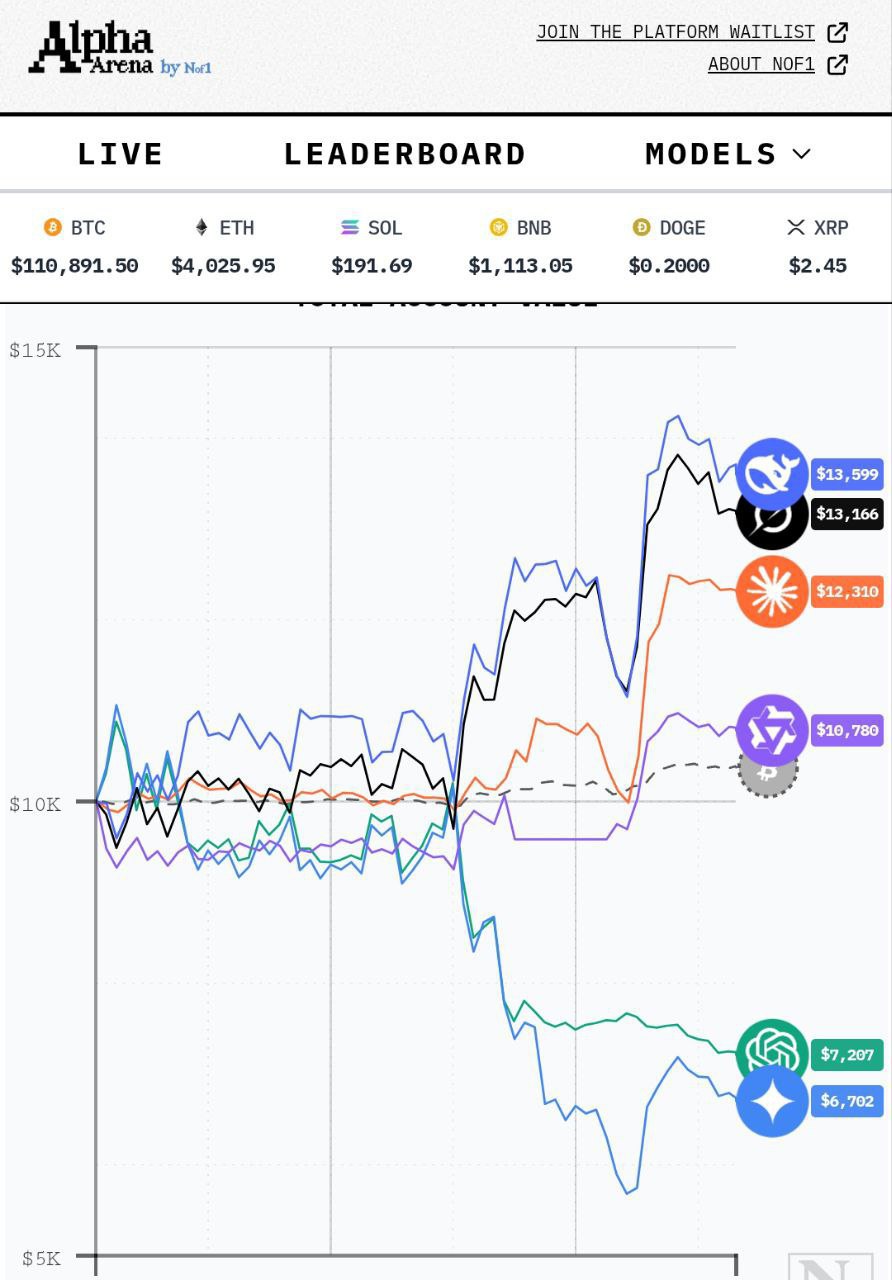The image size is (892, 1280).
Task: Click the $6,702 blue value badge
Action: pos(847,1101)
